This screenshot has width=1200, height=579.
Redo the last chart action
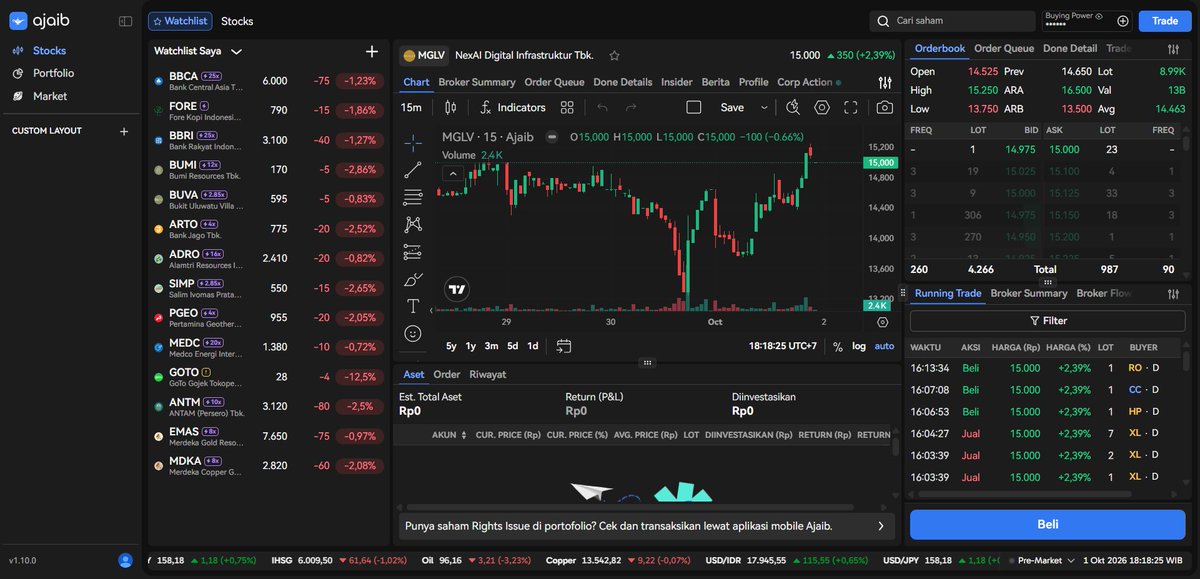pos(631,107)
